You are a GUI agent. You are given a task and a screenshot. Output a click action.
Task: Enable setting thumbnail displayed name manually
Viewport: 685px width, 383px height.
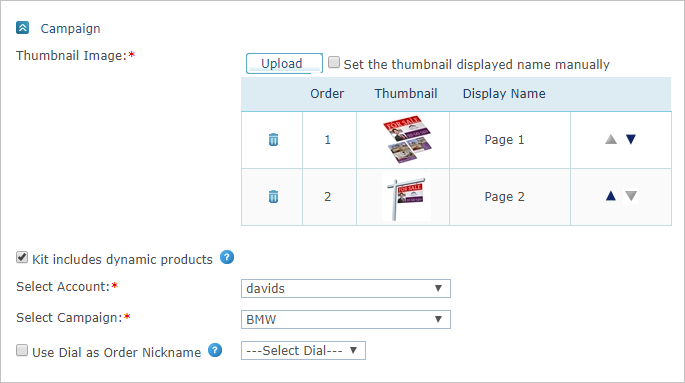pos(334,62)
